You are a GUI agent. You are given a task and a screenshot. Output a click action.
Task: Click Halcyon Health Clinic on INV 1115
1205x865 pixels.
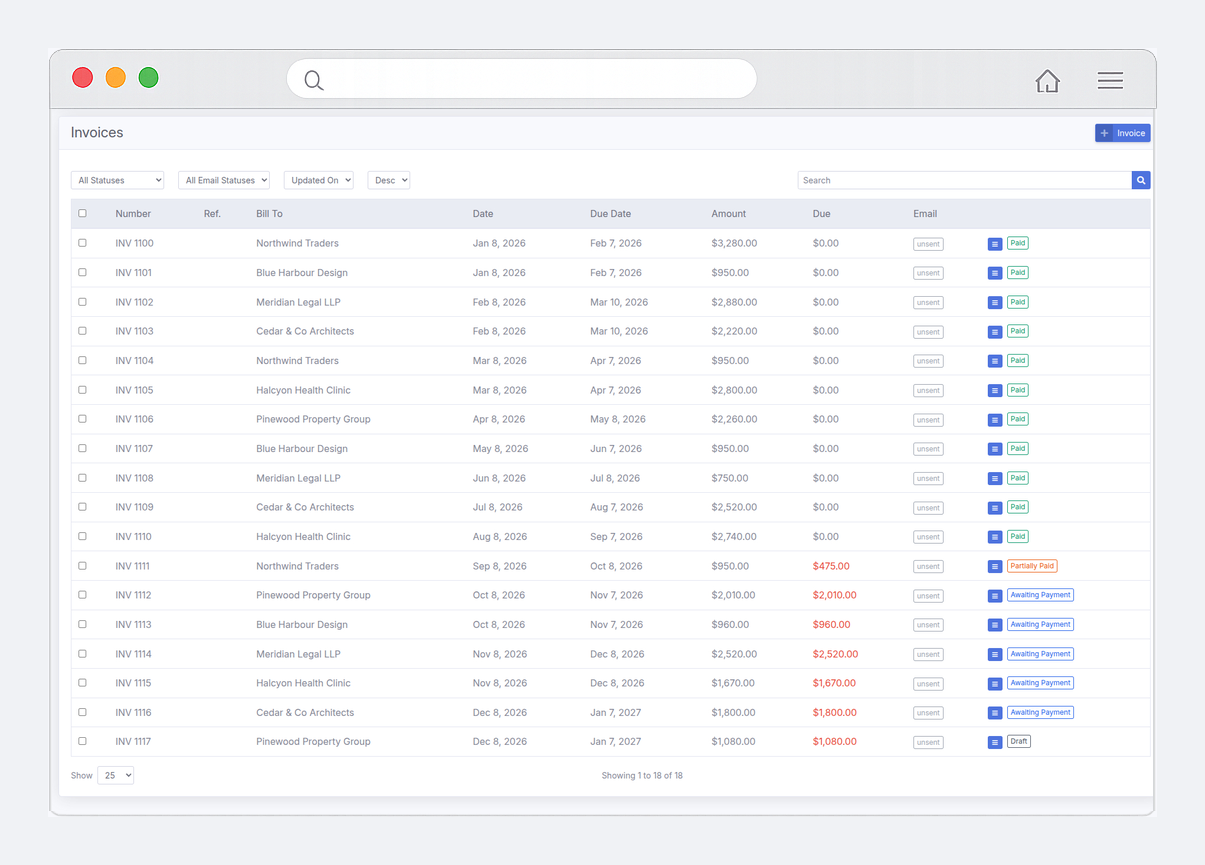(x=303, y=683)
